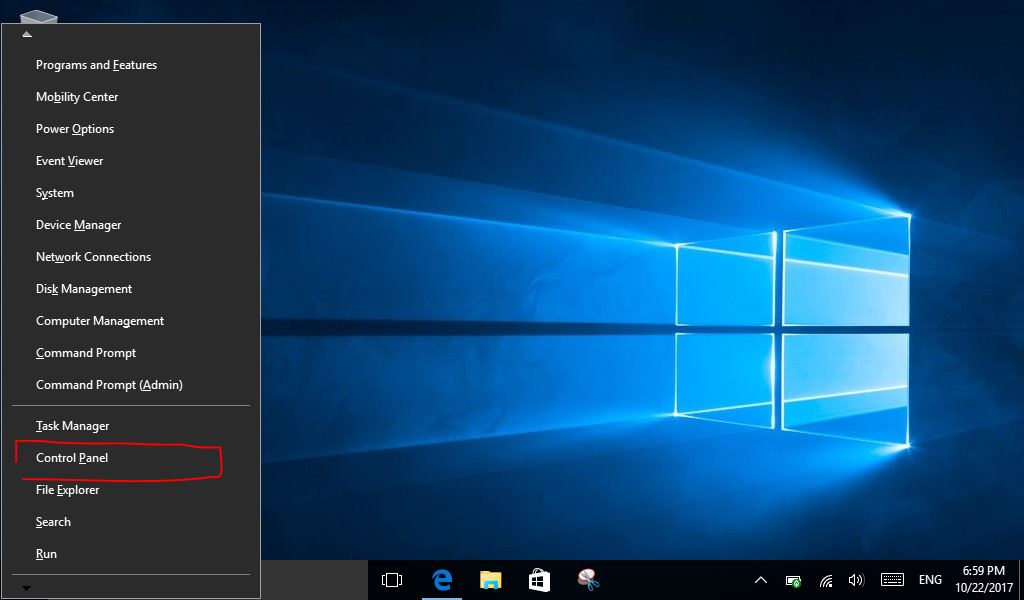Open Task Manager
1024x600 pixels.
72,425
